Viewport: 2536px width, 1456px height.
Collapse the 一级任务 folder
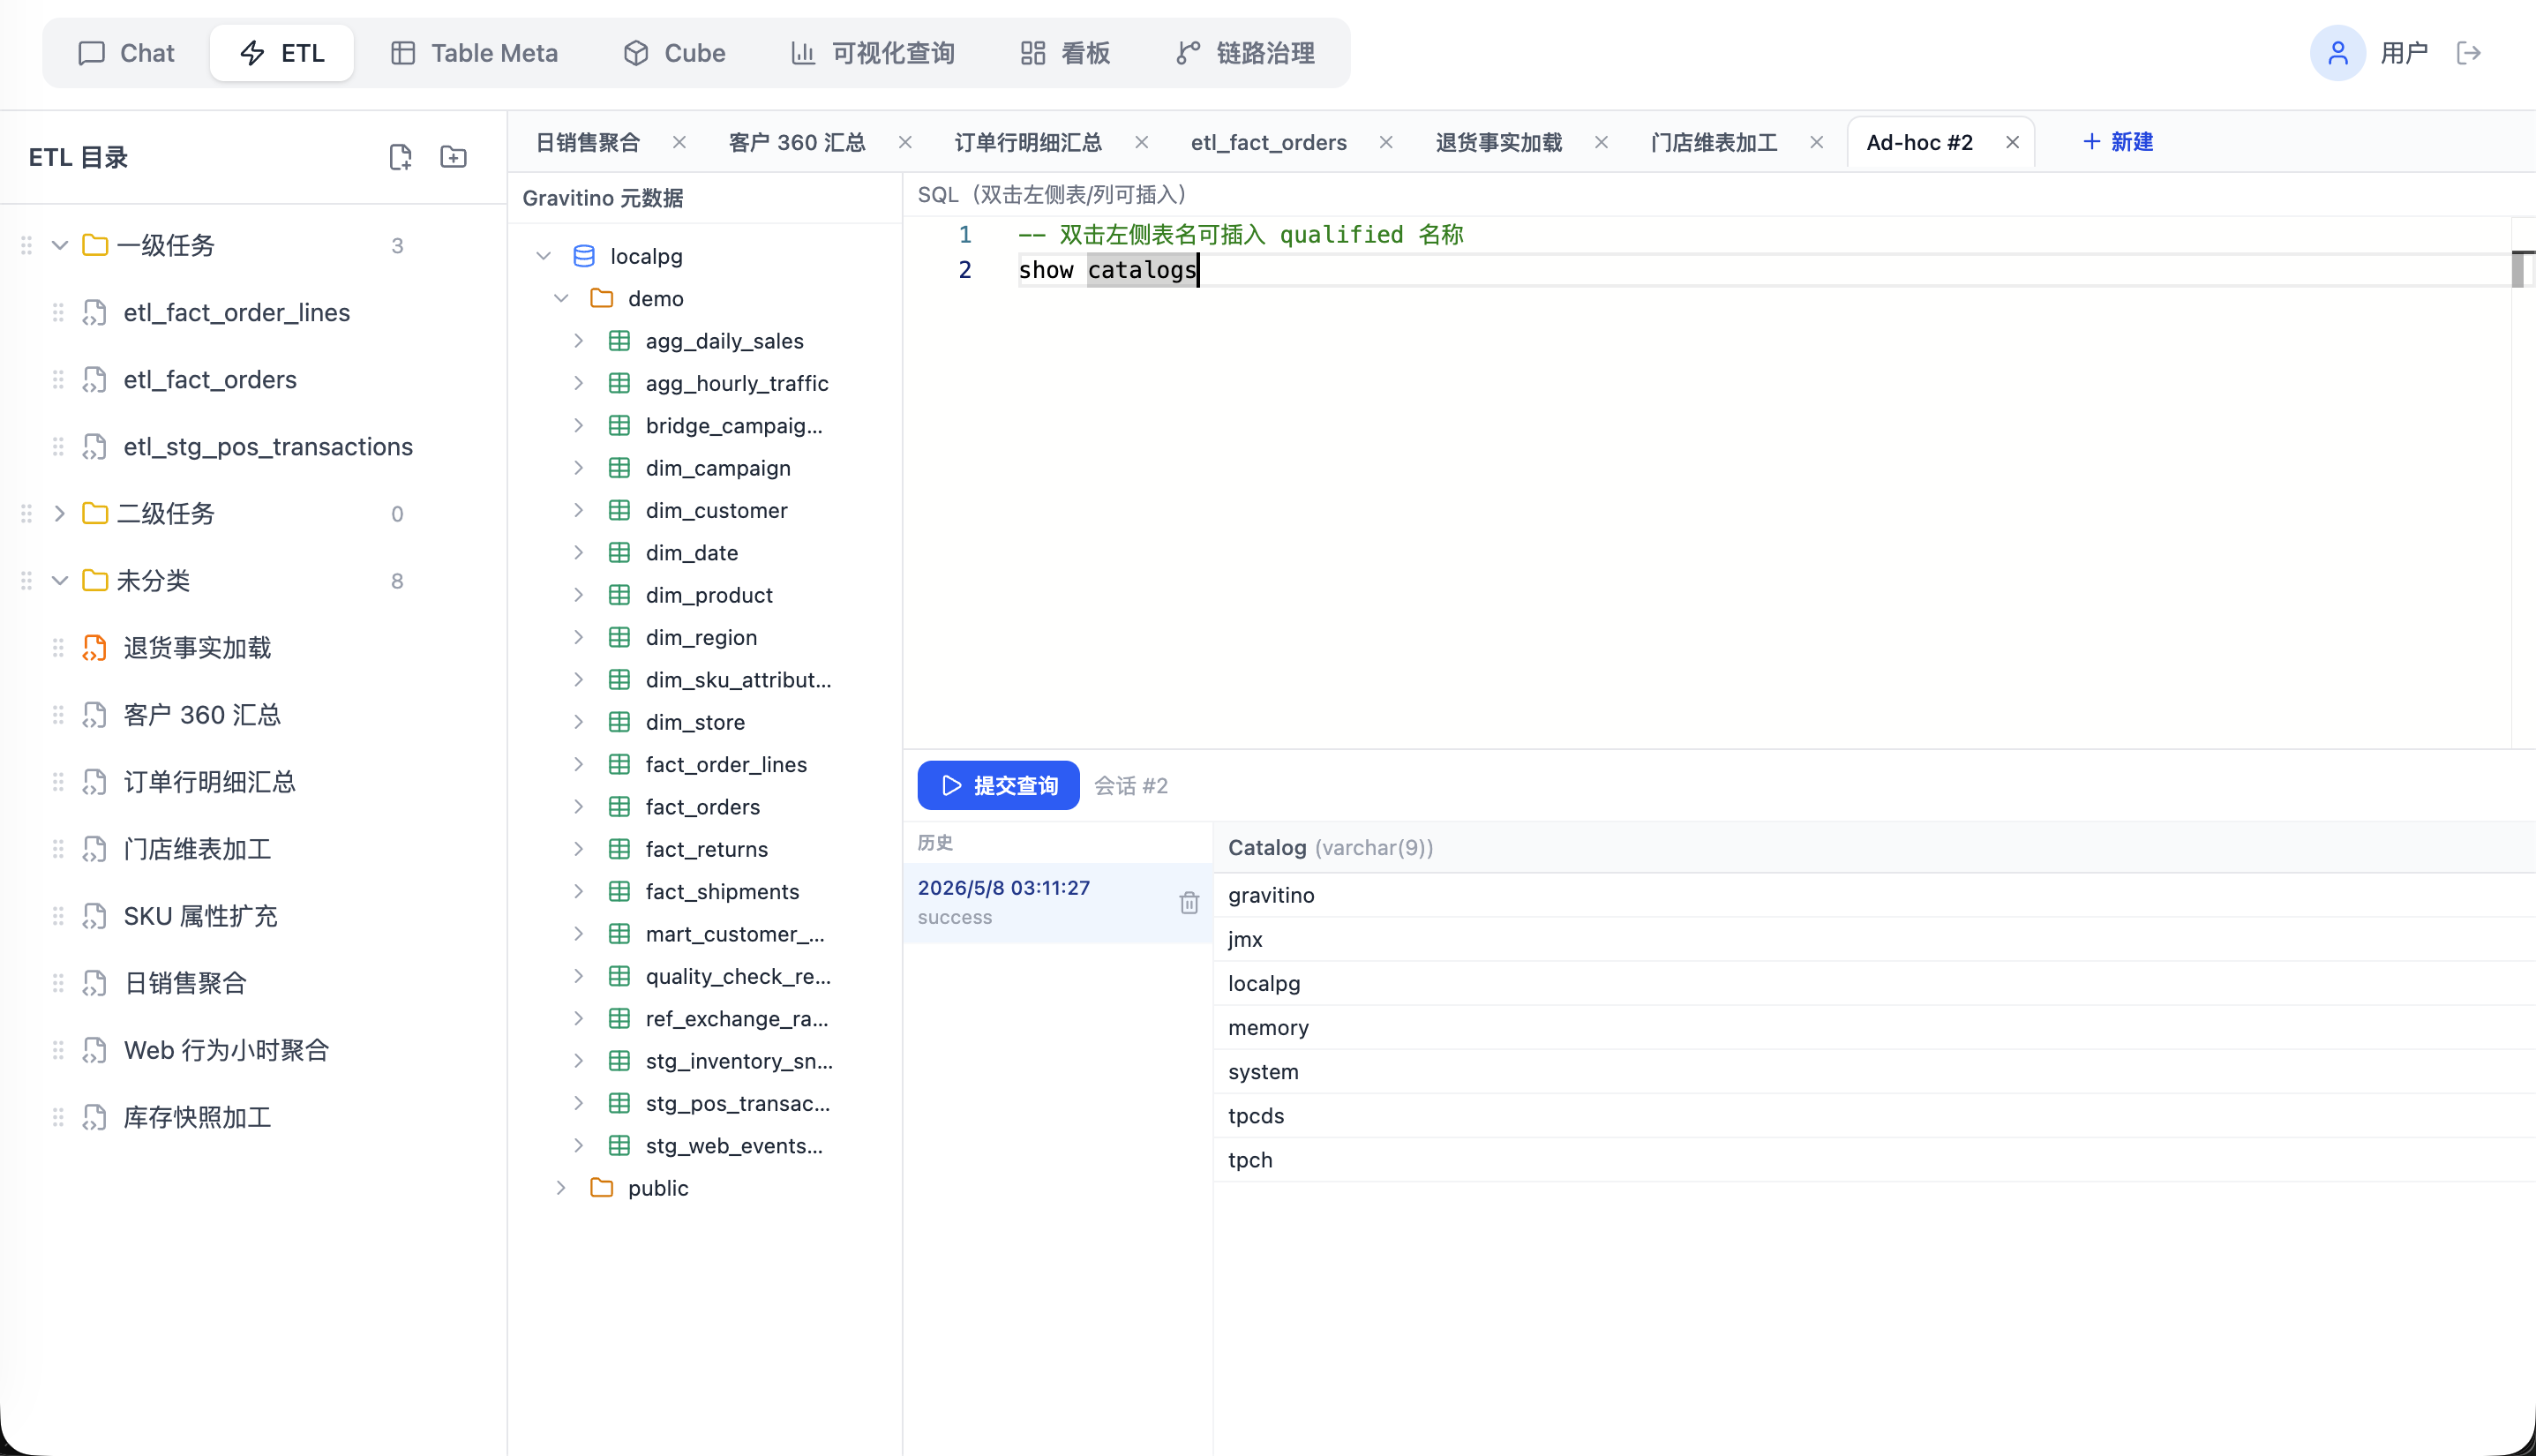(x=60, y=246)
